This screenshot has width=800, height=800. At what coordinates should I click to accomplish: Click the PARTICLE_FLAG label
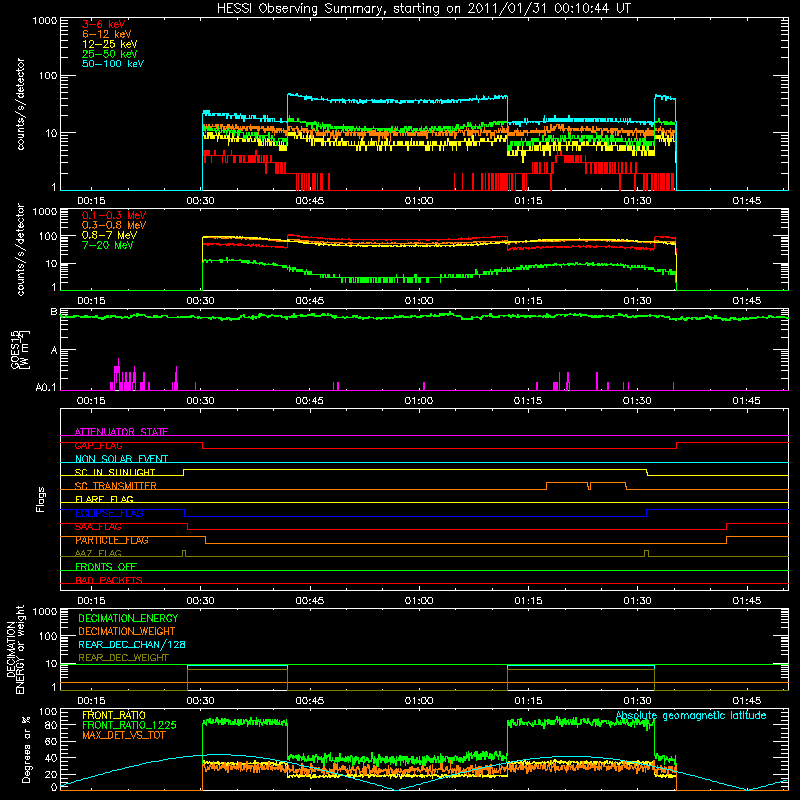tap(112, 540)
